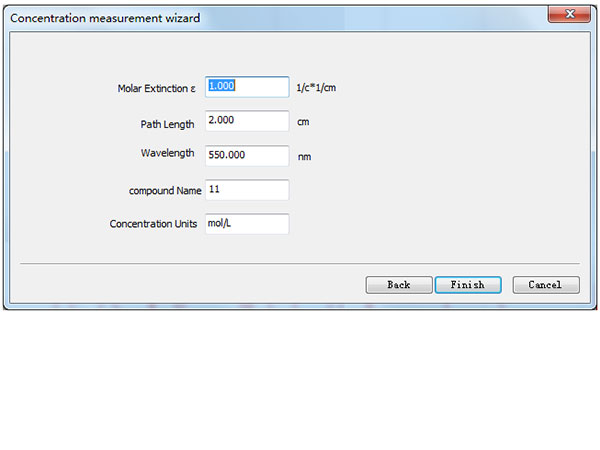Click the horizontal separator above the buttons
This screenshot has width=600, height=450.
(300, 264)
